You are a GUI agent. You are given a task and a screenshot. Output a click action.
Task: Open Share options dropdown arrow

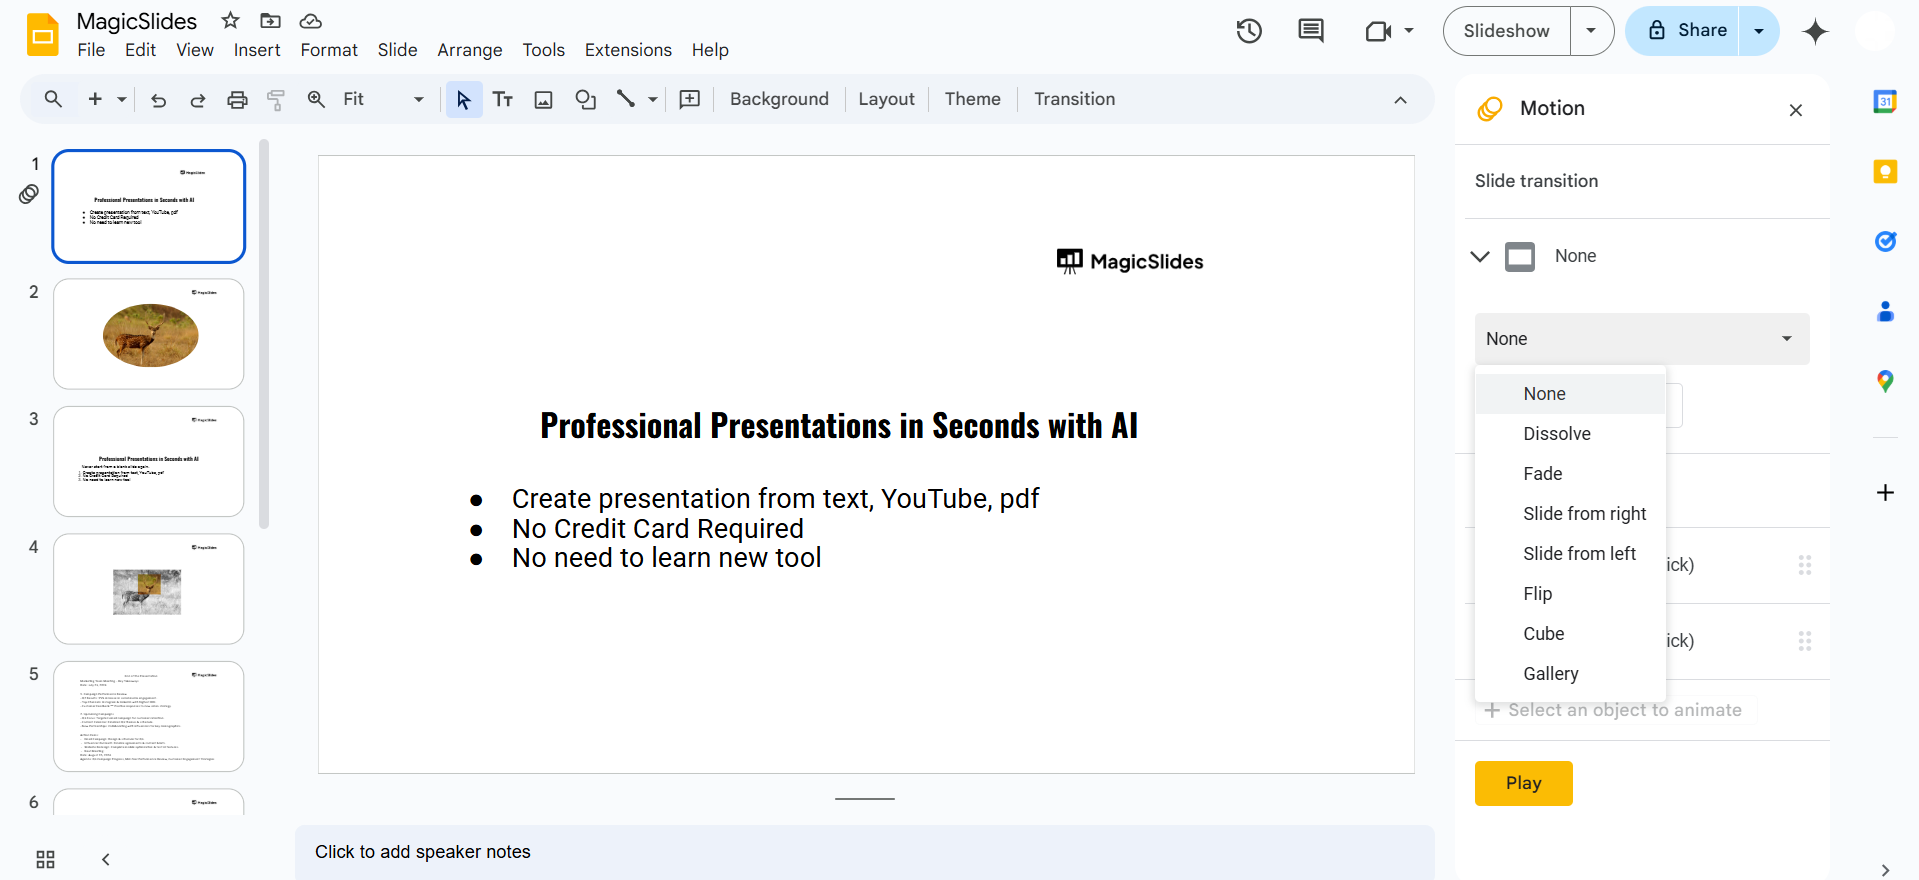click(x=1759, y=31)
